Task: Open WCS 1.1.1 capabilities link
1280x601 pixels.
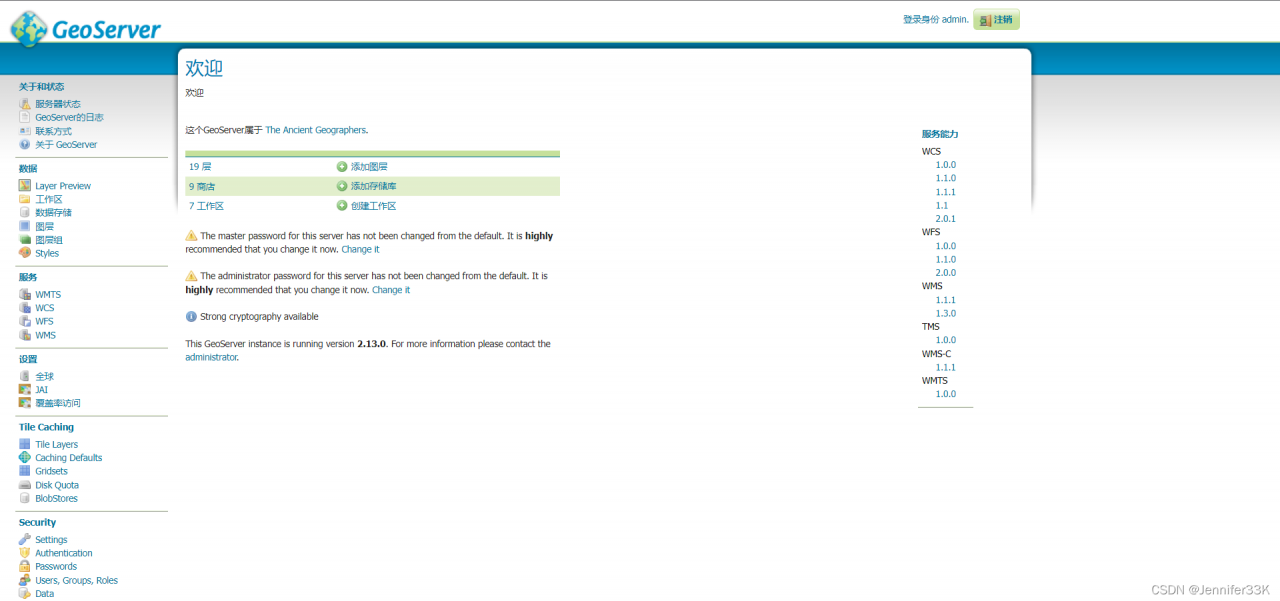Action: 946,192
